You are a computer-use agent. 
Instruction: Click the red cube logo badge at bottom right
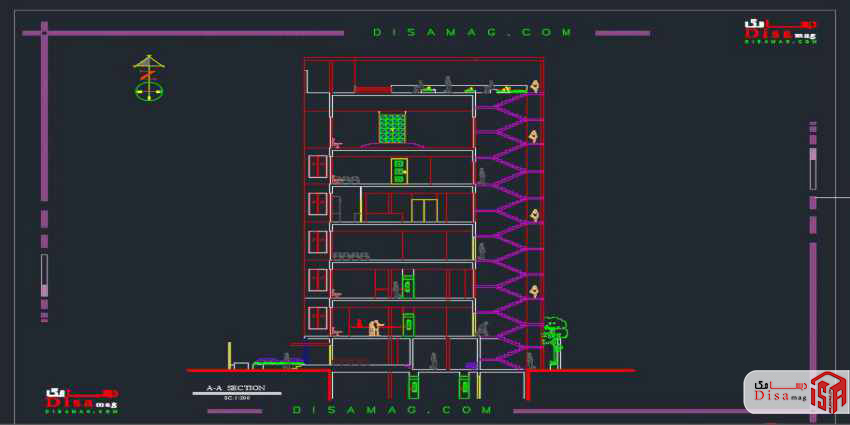pos(826,392)
